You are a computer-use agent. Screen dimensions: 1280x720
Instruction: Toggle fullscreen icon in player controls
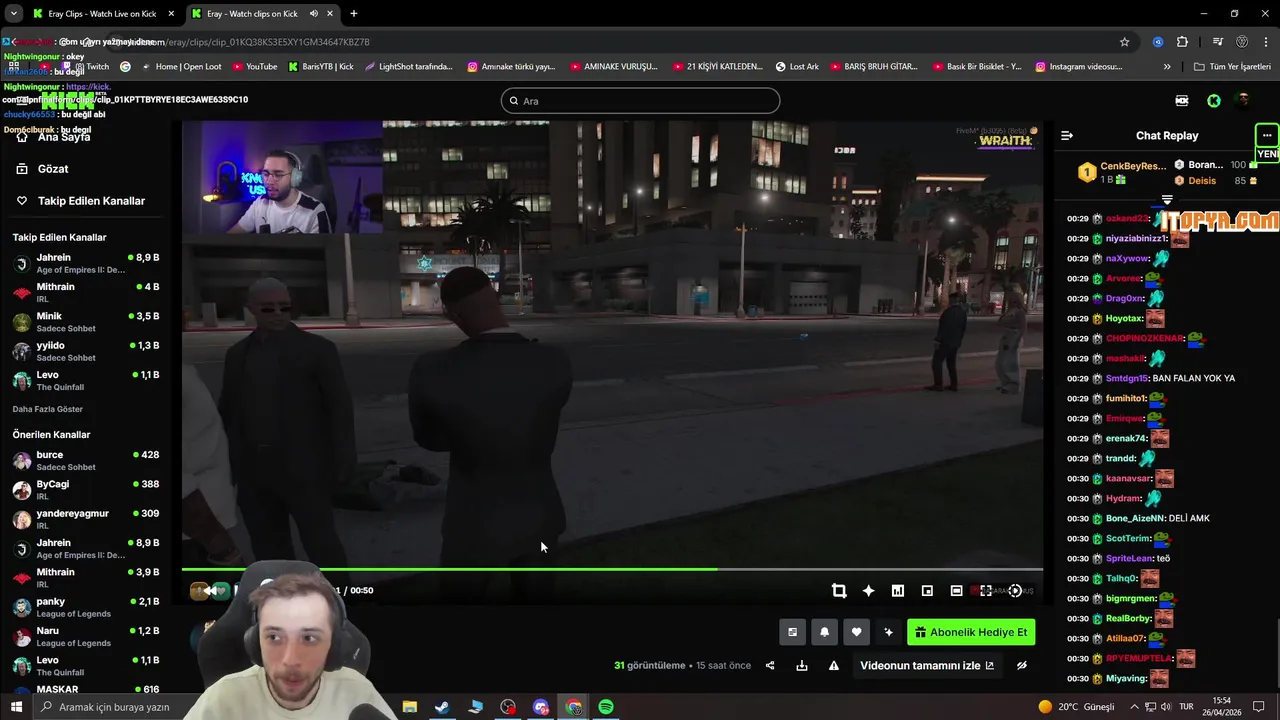[986, 591]
